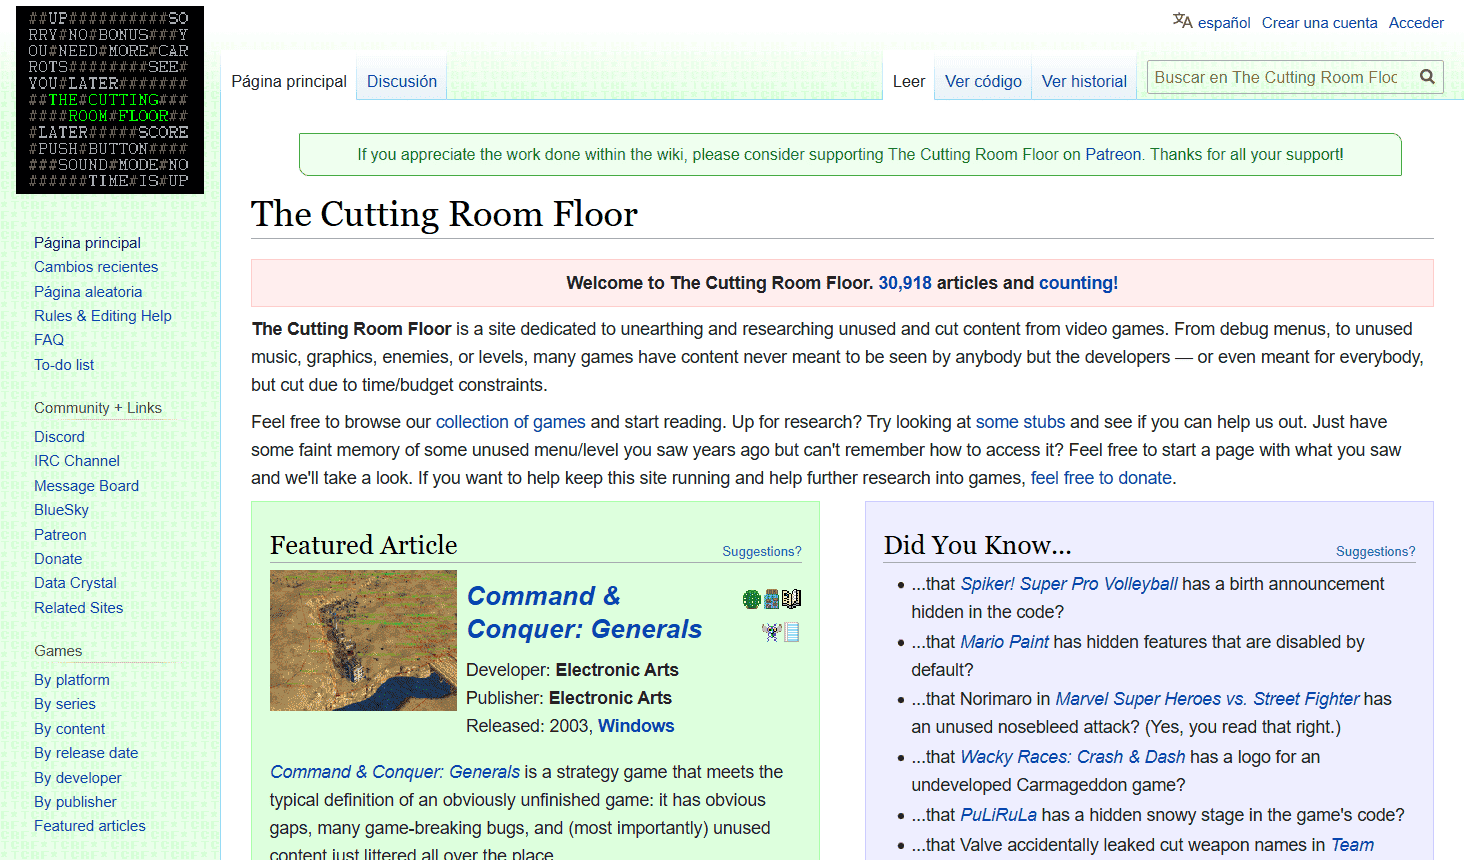The width and height of the screenshot is (1464, 860).
Task: Click the Acceder login link
Action: 1416,22
